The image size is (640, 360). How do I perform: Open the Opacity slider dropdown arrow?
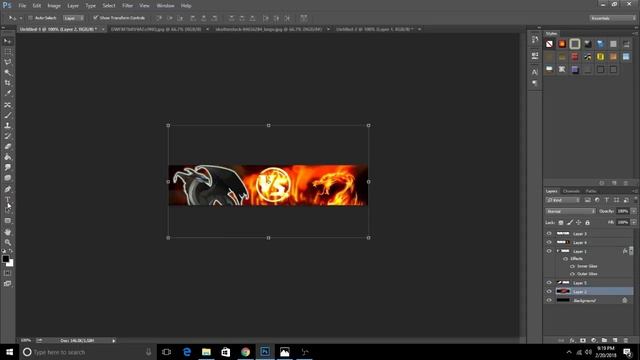[x=633, y=211]
